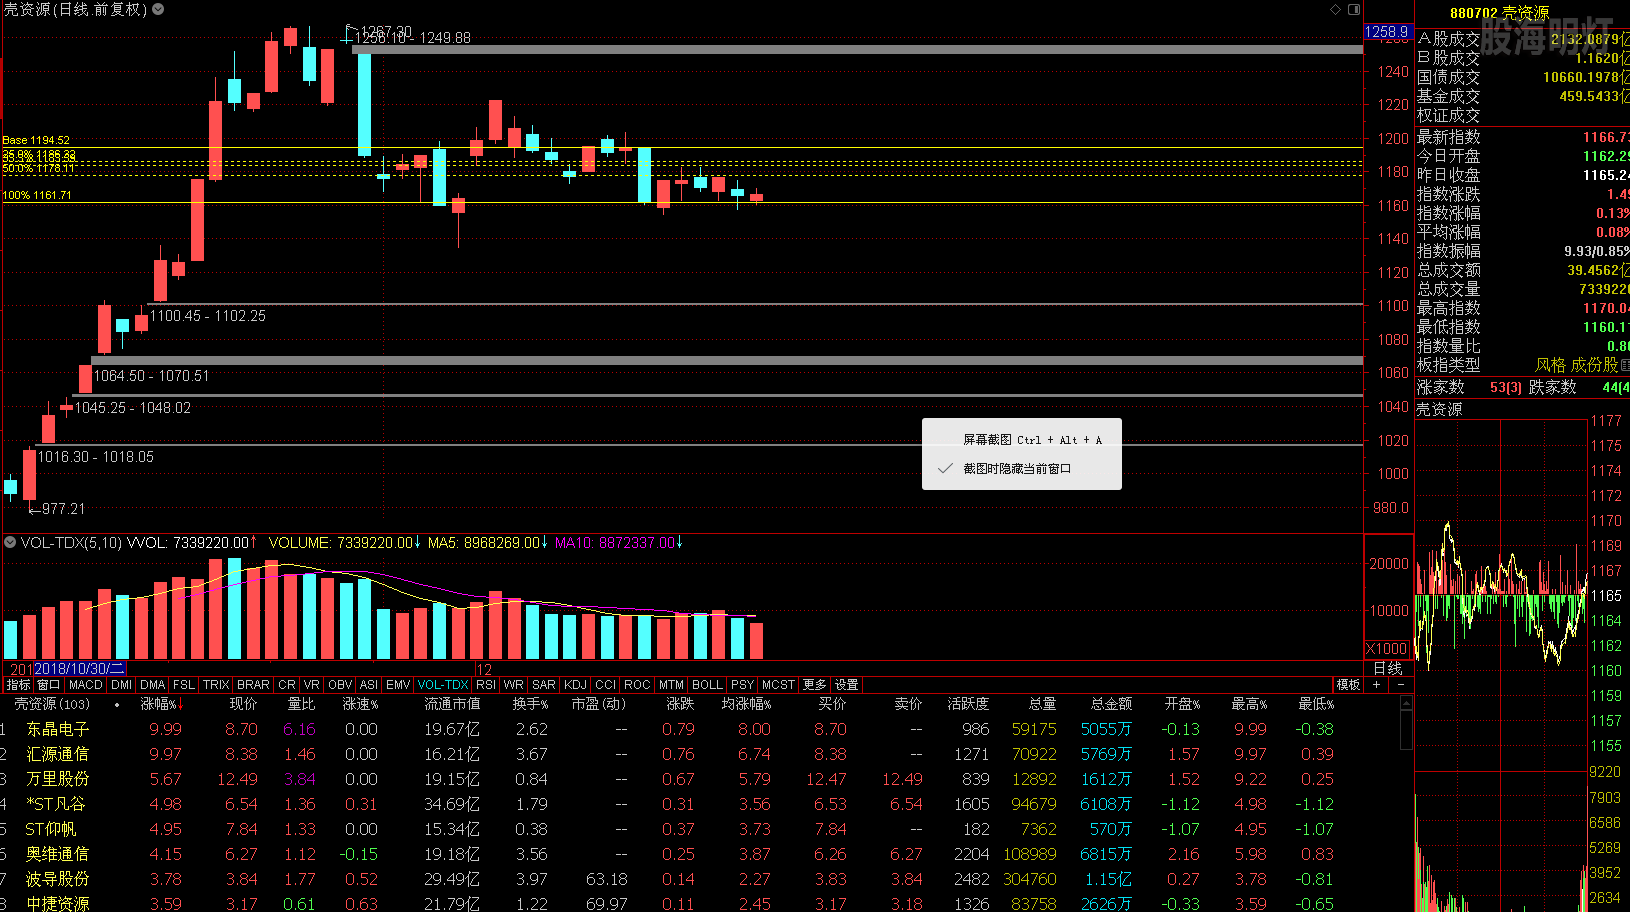Switch to OBV indicator
This screenshot has width=1630, height=912.
(x=340, y=685)
